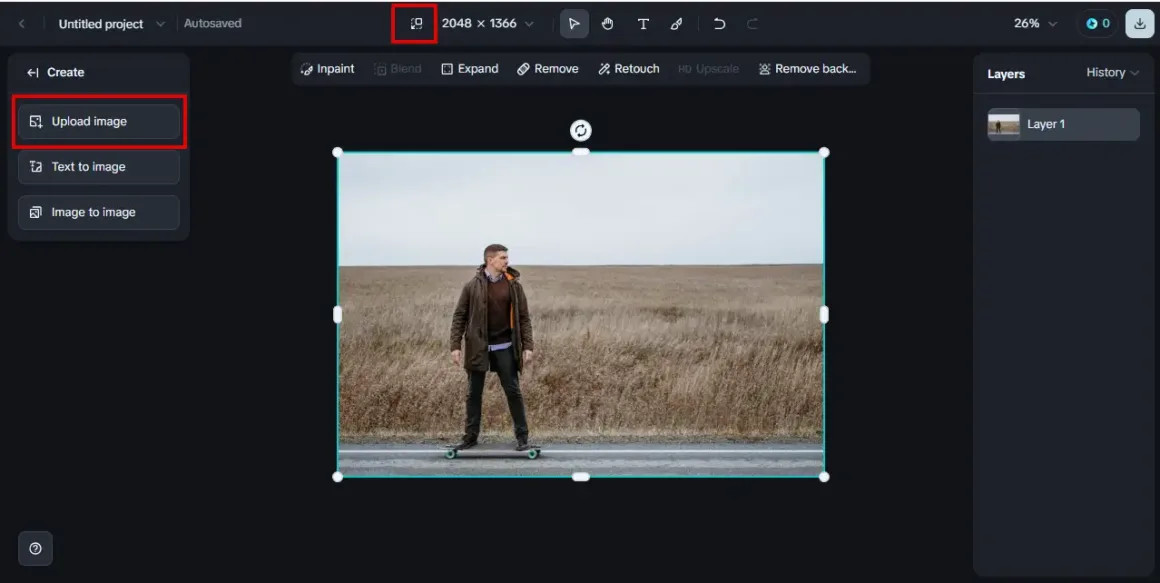Click the download export icon
The image size is (1160, 583).
coord(1139,24)
